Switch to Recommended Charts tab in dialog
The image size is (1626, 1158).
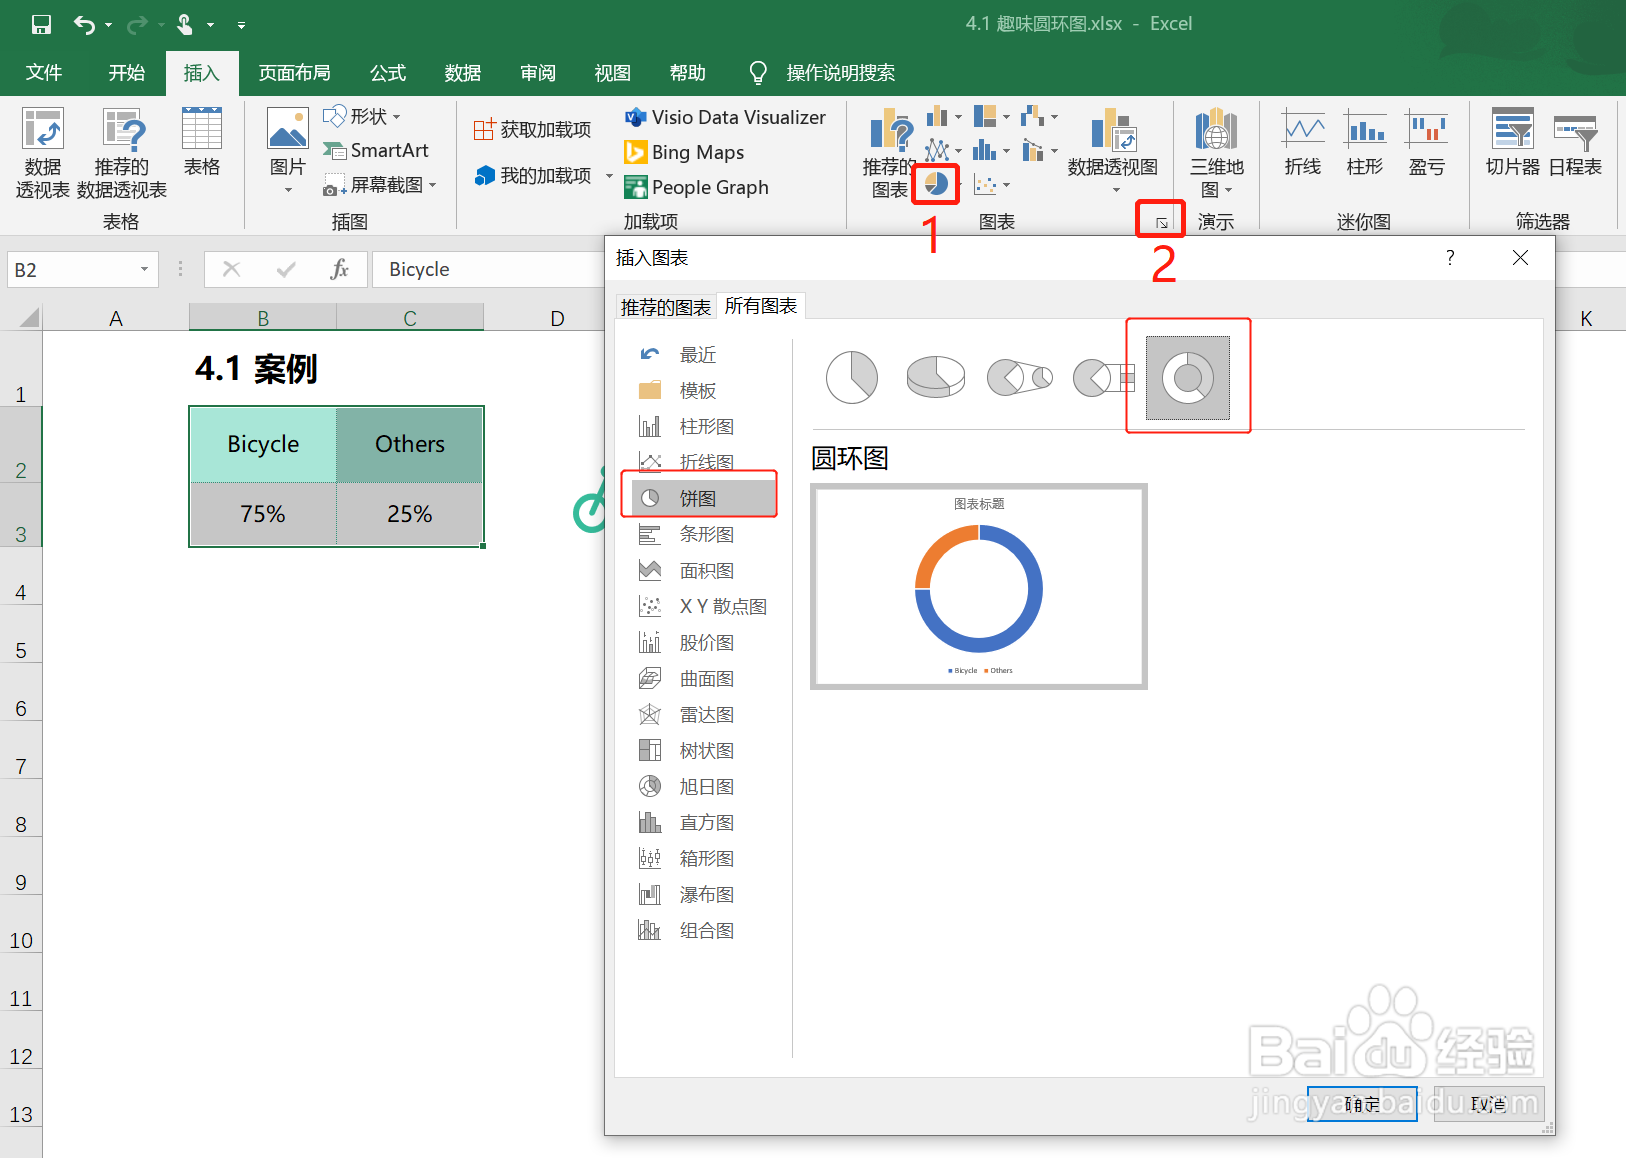tap(666, 307)
